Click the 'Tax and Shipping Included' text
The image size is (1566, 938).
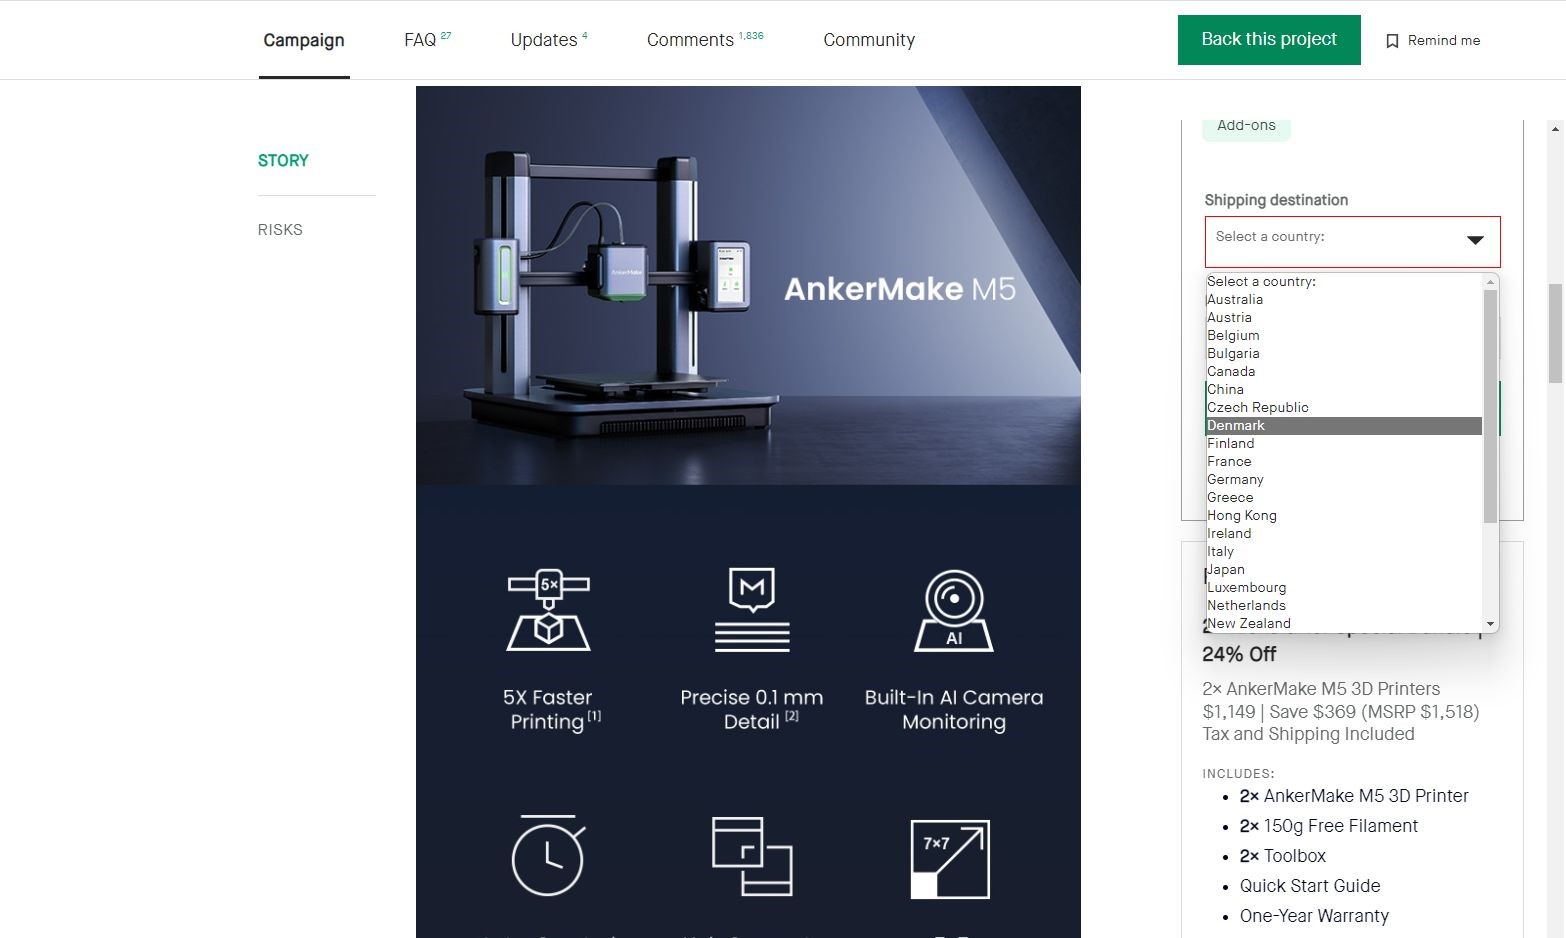pyautogui.click(x=1308, y=734)
